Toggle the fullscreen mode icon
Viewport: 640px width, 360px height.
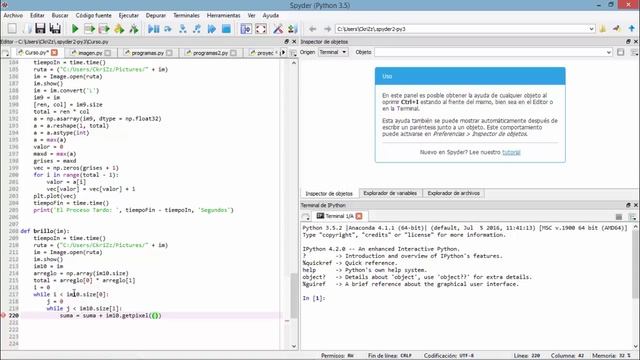coord(261,29)
